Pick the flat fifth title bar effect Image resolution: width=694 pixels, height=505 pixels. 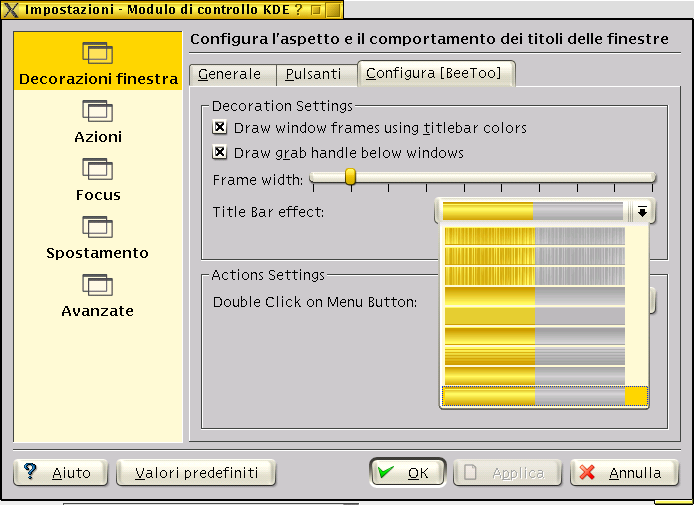[x=535, y=316]
